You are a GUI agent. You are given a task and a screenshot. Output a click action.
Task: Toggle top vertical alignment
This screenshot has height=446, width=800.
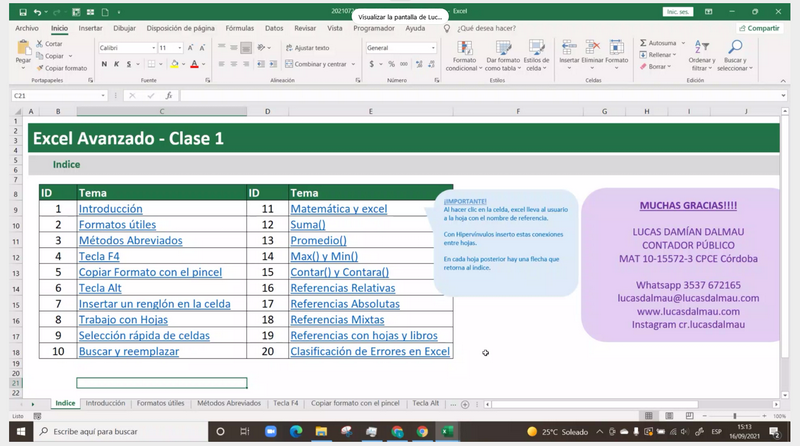[x=221, y=46]
